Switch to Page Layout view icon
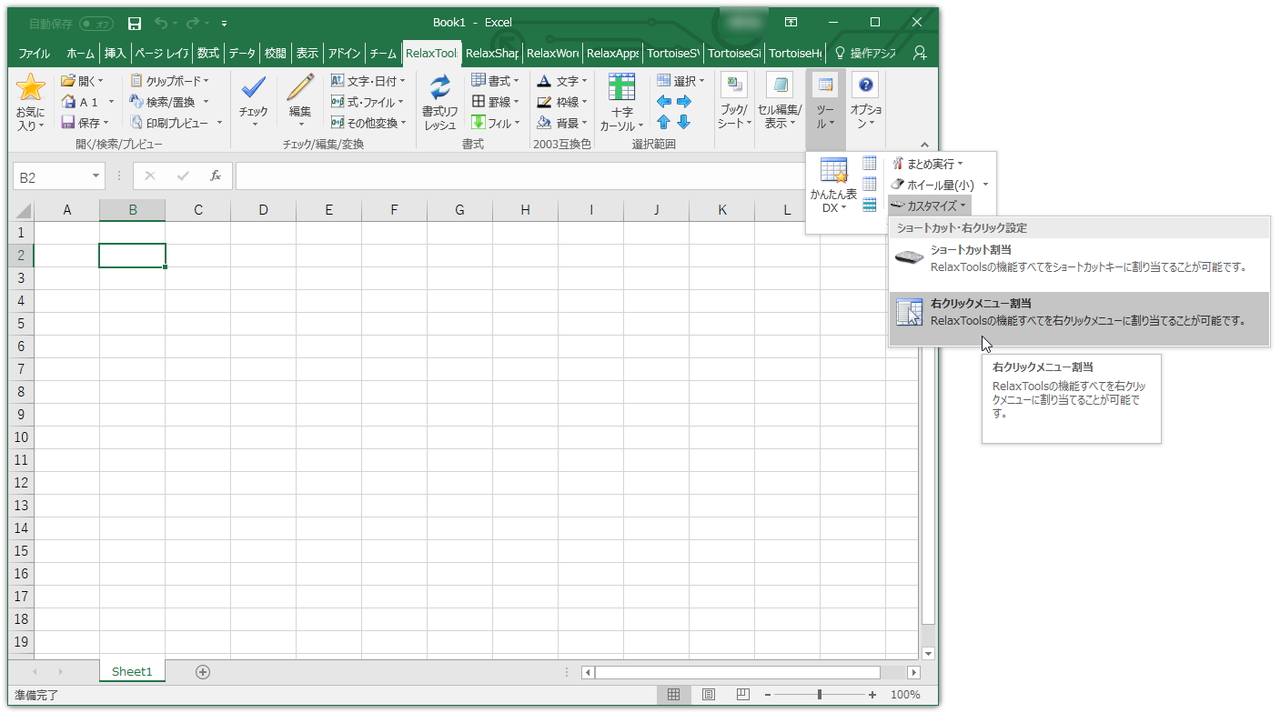Viewport: 1280px width, 713px height. click(708, 694)
